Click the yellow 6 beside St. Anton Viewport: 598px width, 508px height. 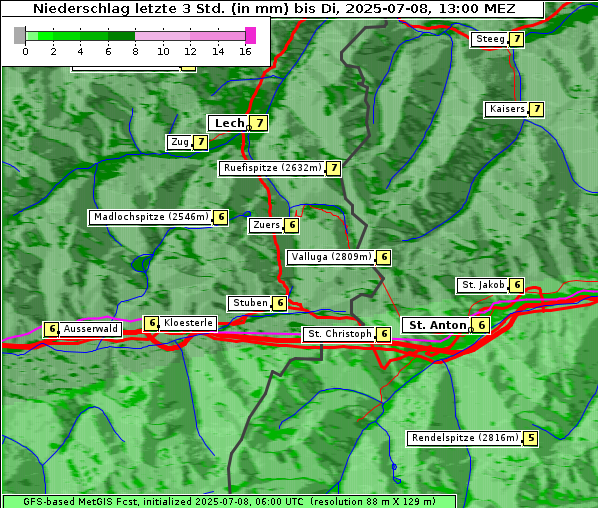coord(481,325)
